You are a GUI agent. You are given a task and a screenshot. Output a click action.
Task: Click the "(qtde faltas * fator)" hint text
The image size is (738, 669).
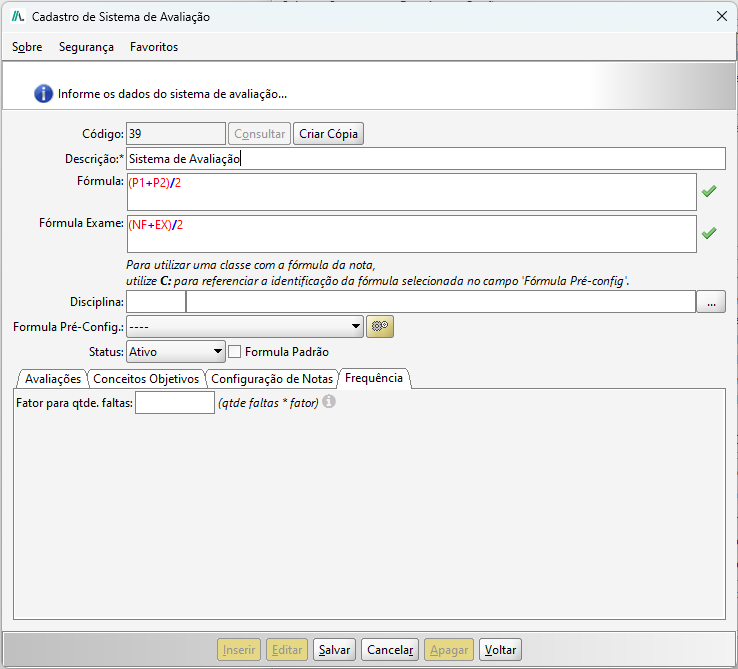[268, 403]
